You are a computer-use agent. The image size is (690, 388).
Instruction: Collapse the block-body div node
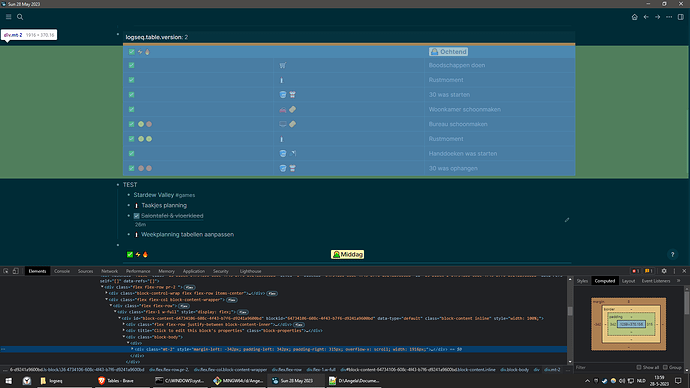tap(124, 337)
